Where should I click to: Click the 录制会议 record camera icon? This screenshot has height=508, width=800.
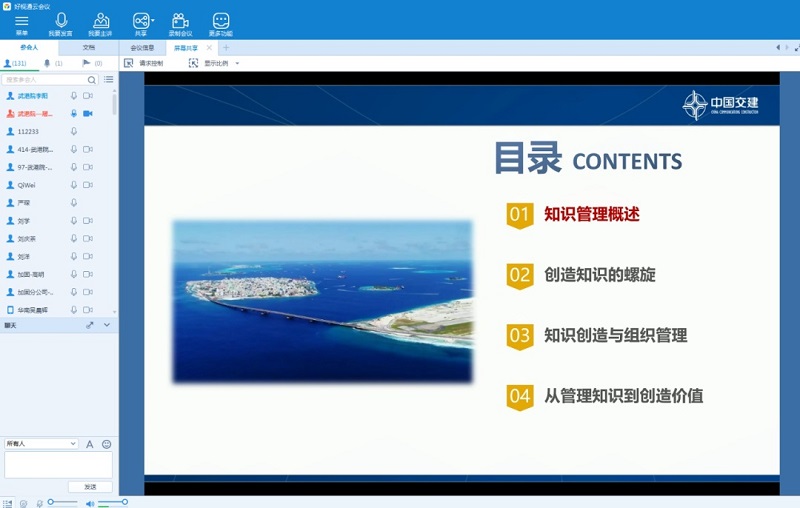[x=180, y=22]
